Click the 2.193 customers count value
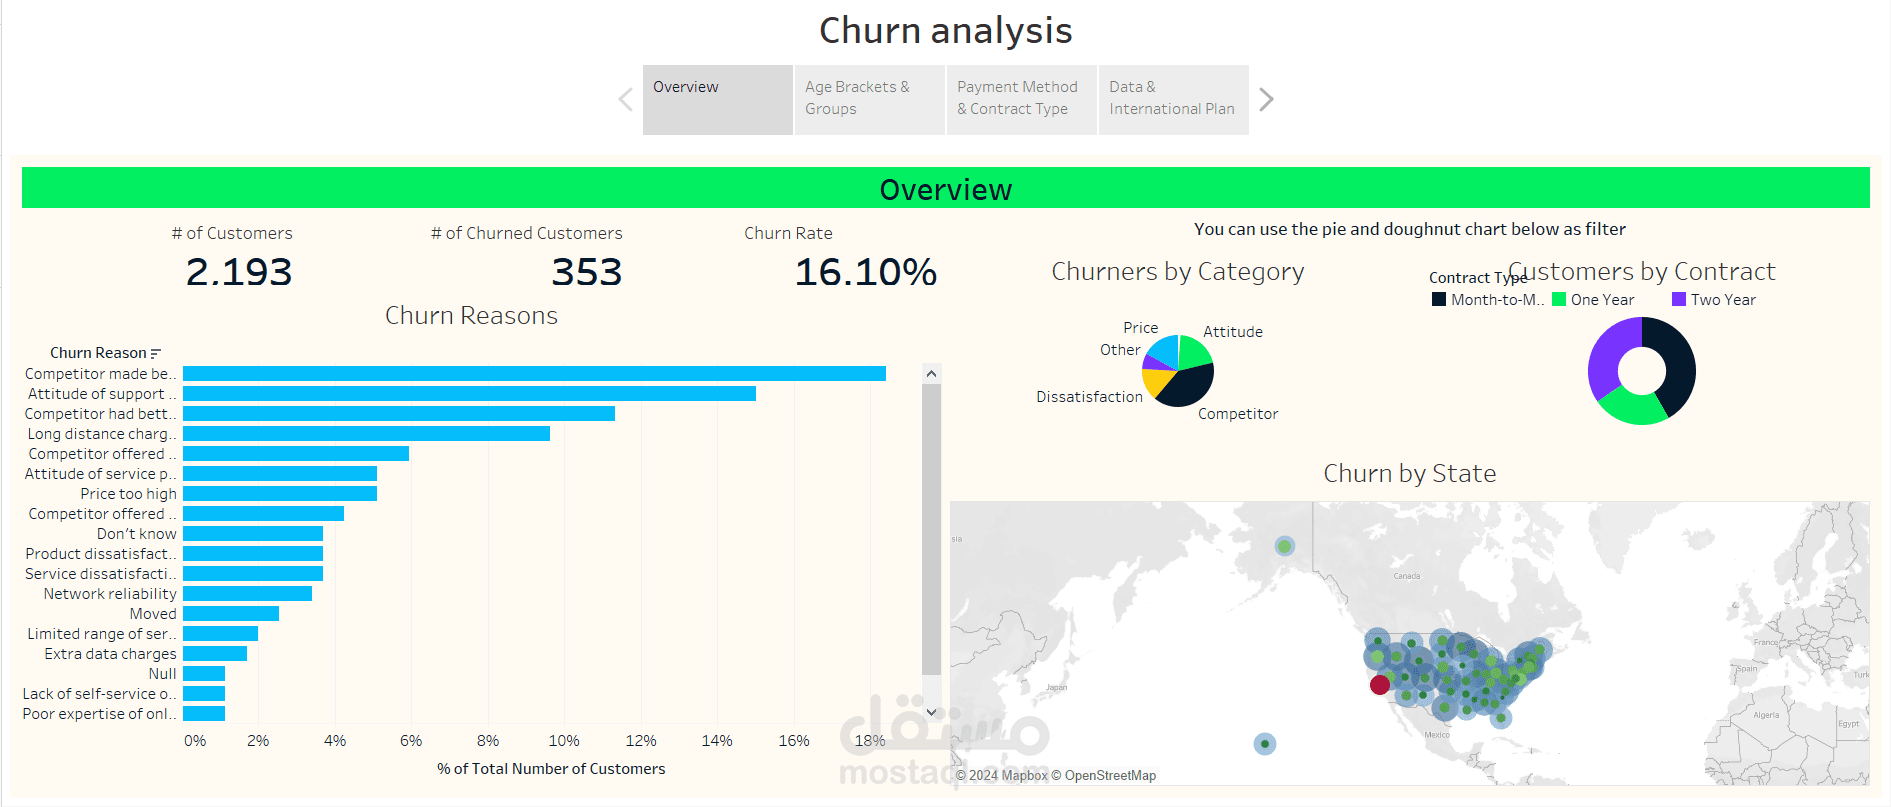1891x807 pixels. (239, 272)
